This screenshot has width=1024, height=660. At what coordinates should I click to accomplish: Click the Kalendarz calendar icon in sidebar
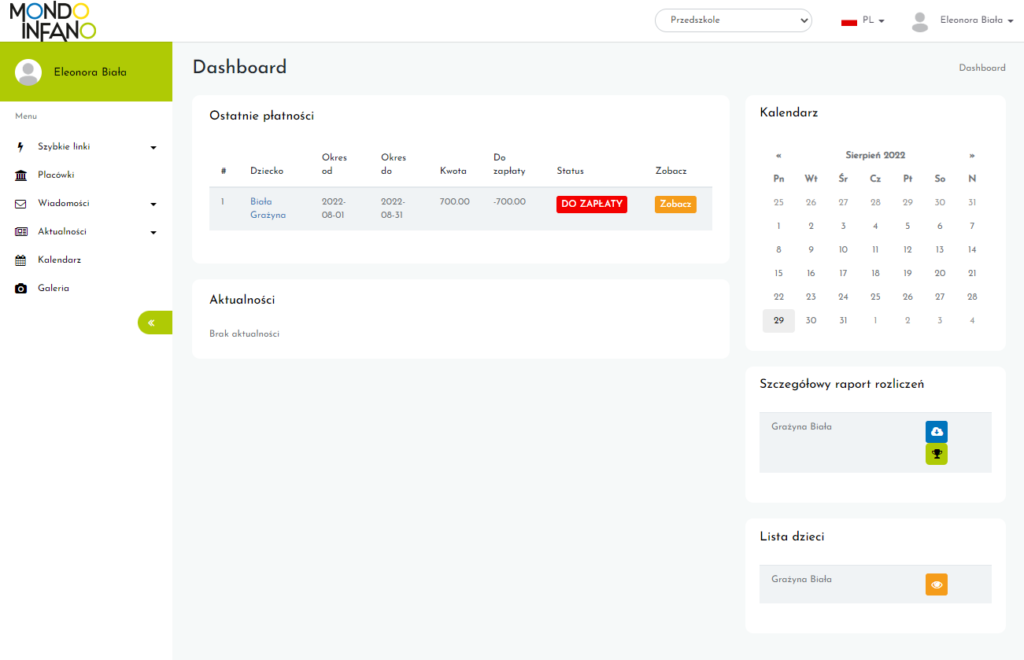(x=21, y=260)
